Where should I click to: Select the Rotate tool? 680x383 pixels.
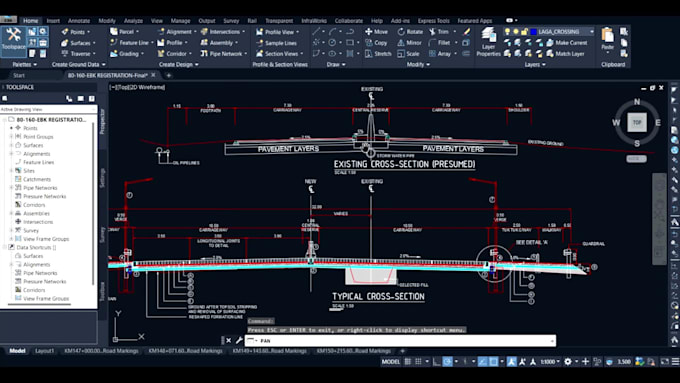click(x=410, y=32)
